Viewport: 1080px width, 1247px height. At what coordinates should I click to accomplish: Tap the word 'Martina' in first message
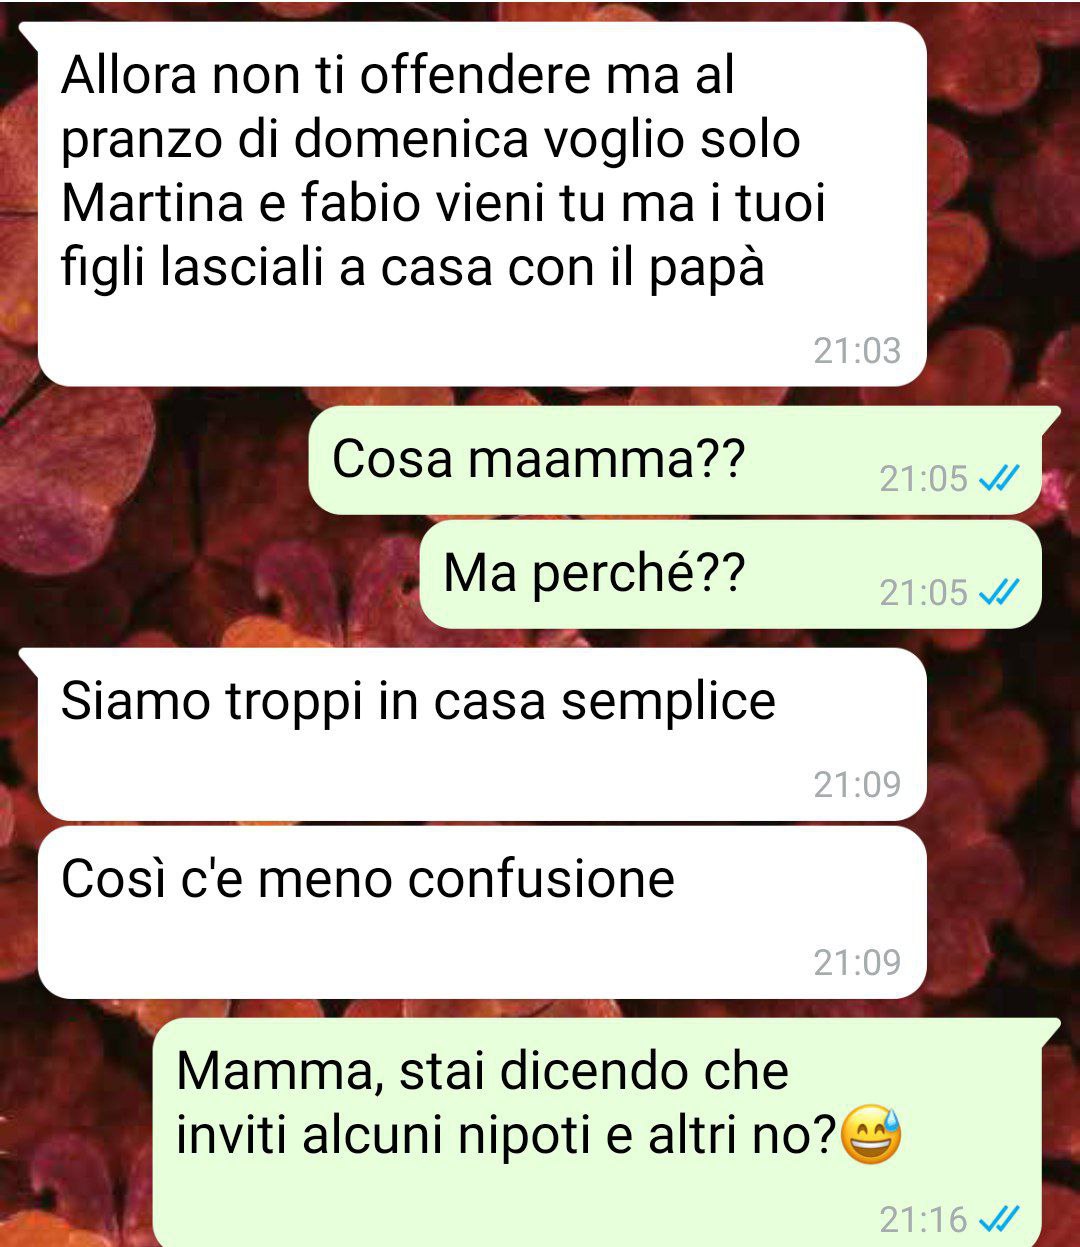(153, 203)
